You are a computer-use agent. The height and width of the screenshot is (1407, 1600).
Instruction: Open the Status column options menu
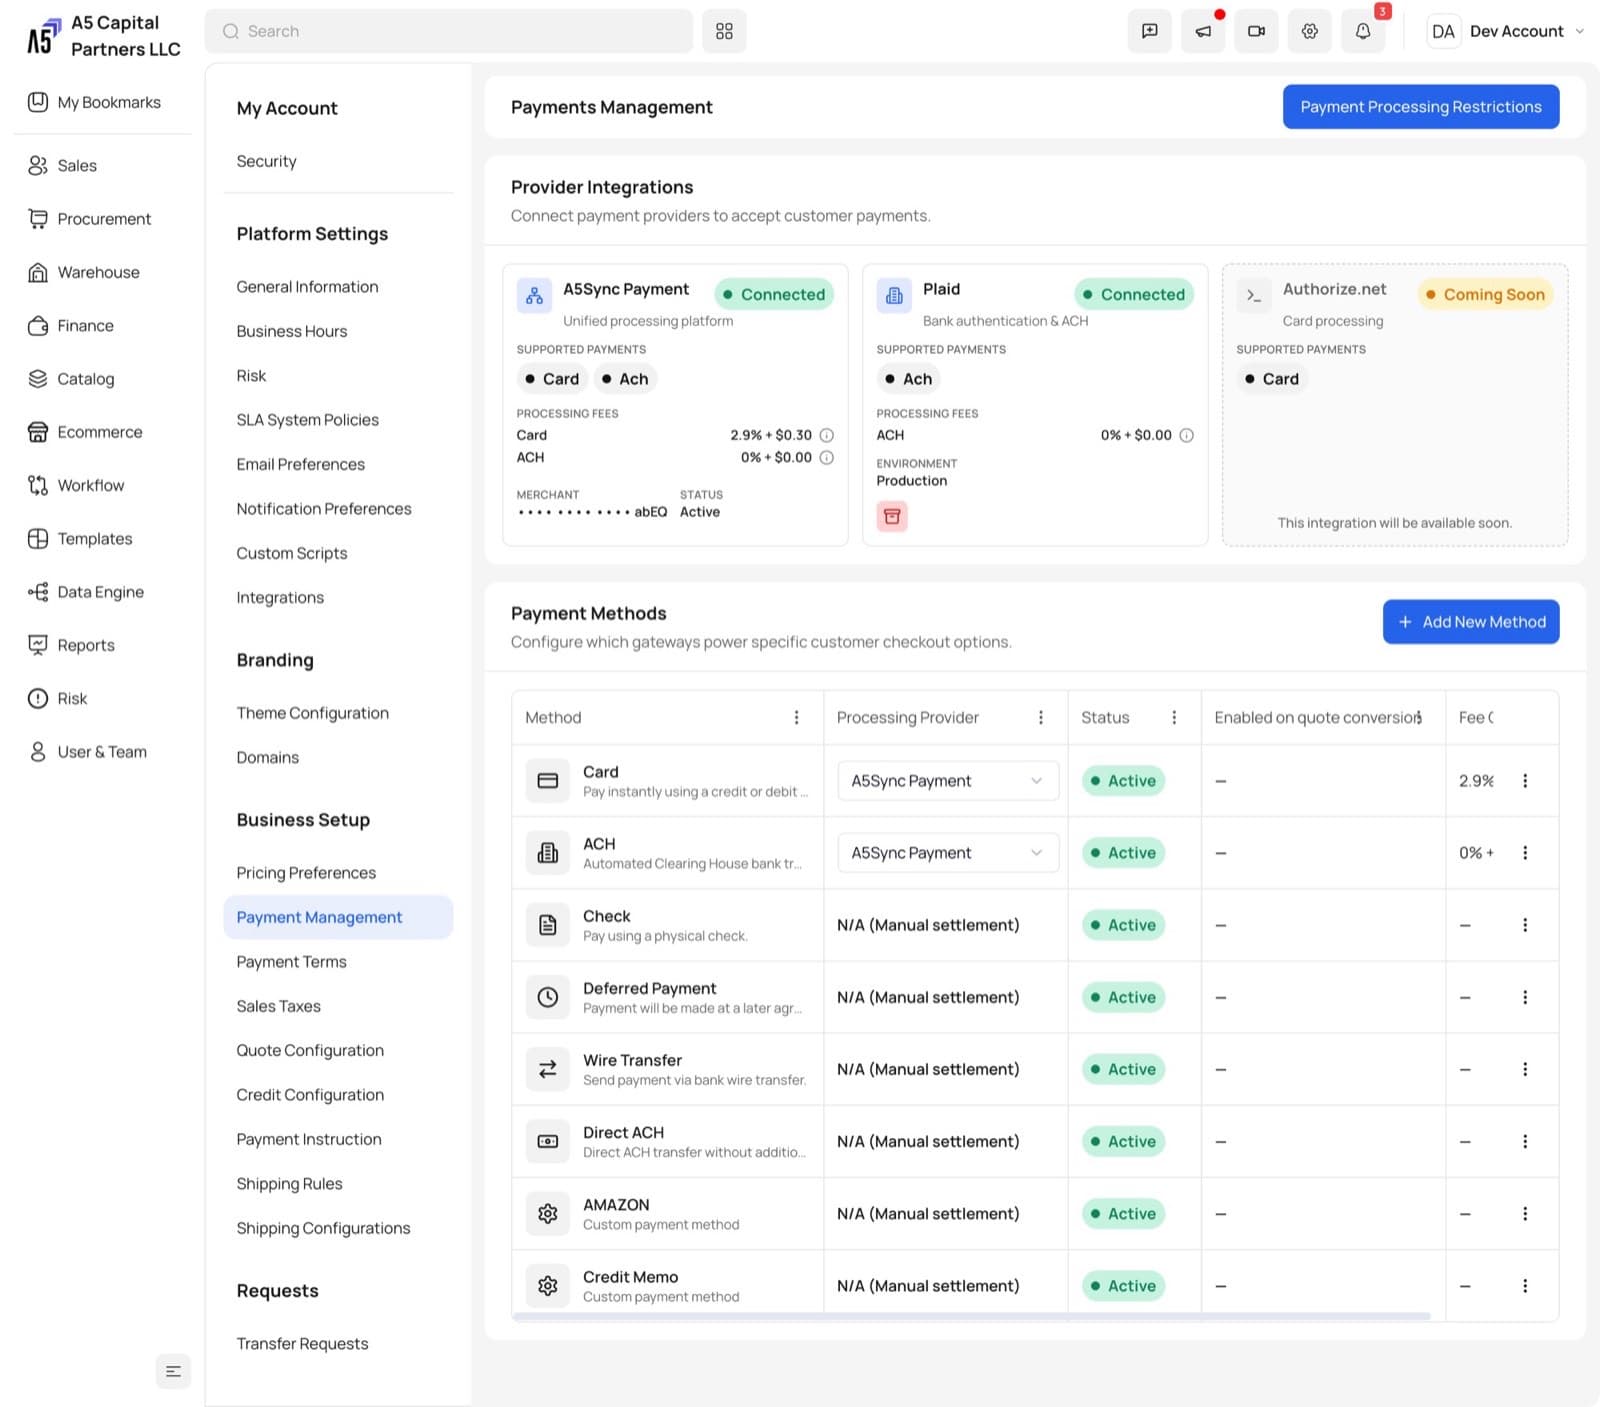1174,717
